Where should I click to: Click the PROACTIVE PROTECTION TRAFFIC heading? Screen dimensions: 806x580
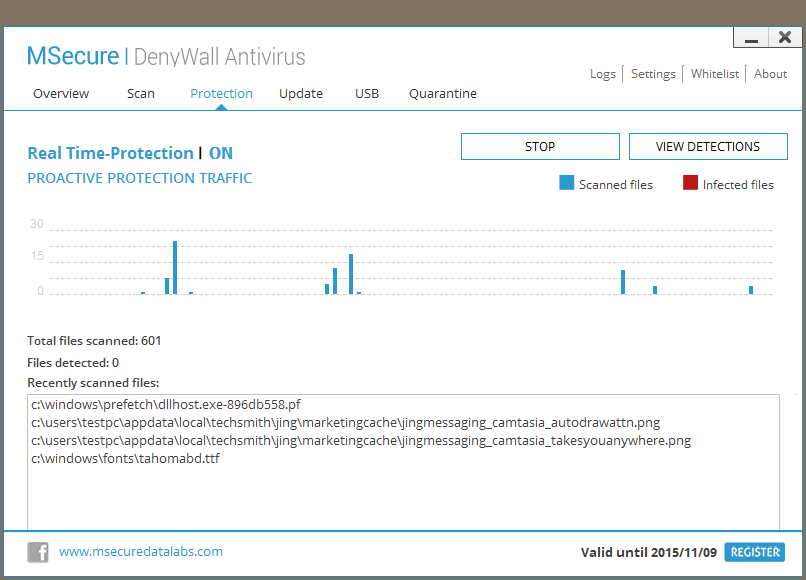(x=140, y=178)
